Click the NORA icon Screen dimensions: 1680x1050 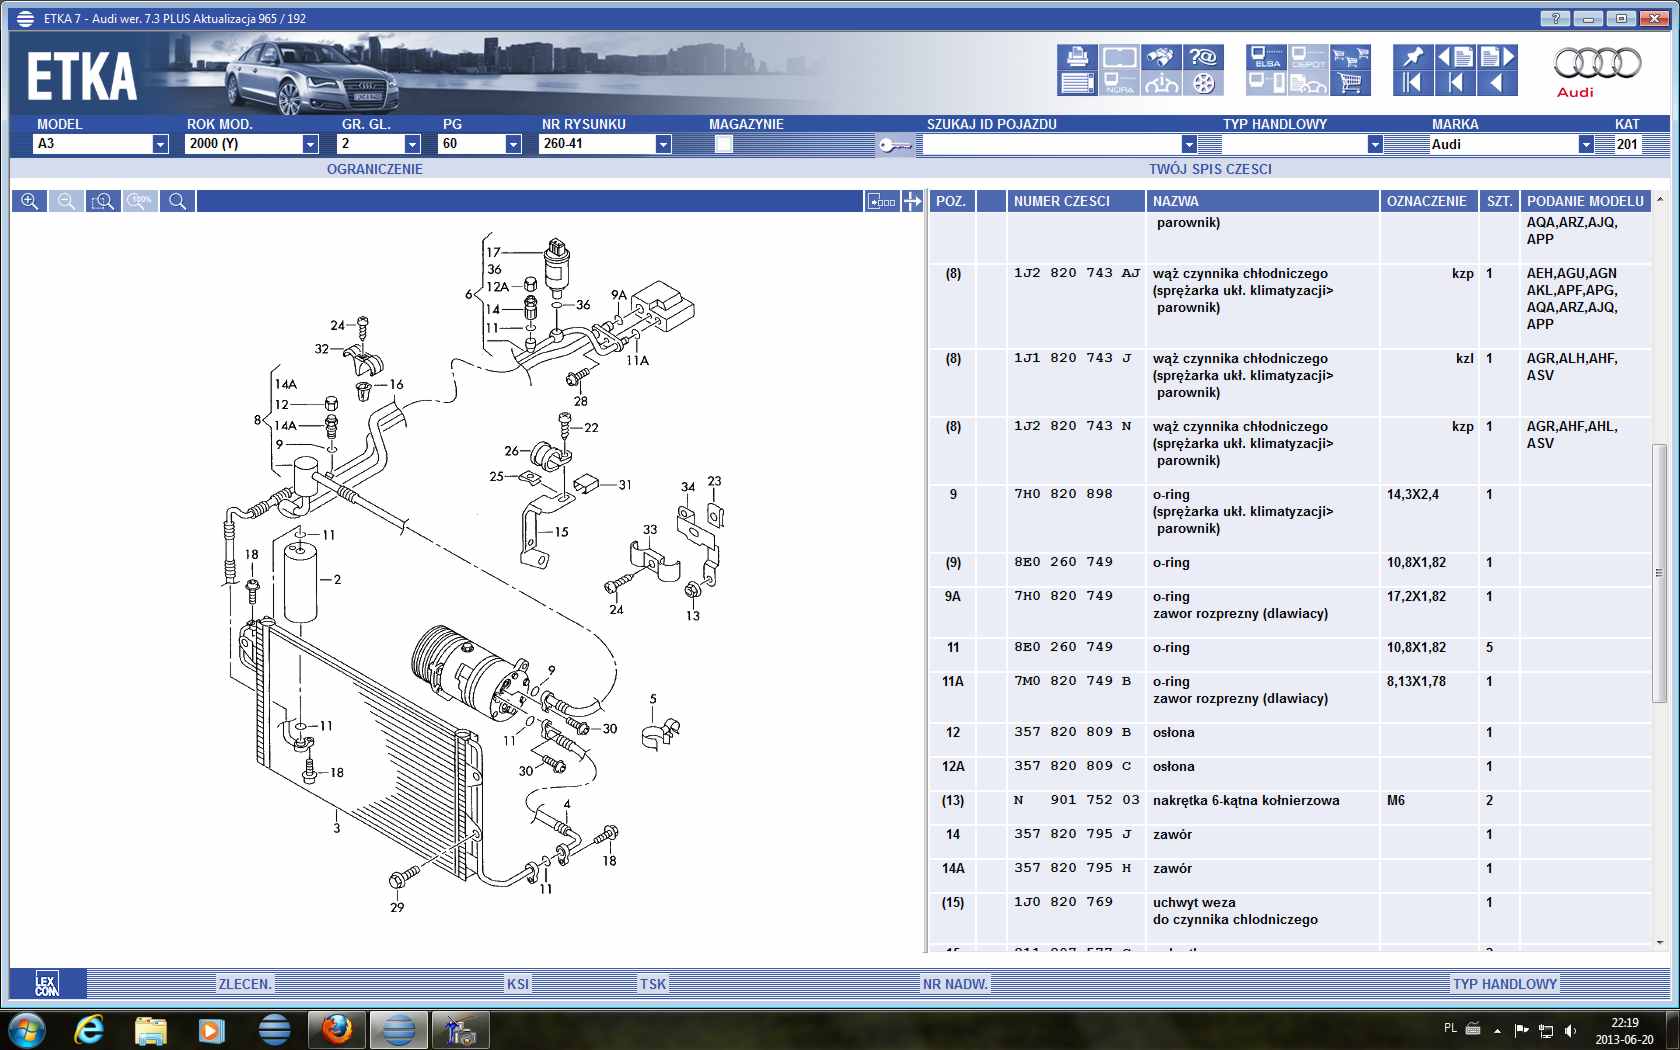coord(1119,83)
